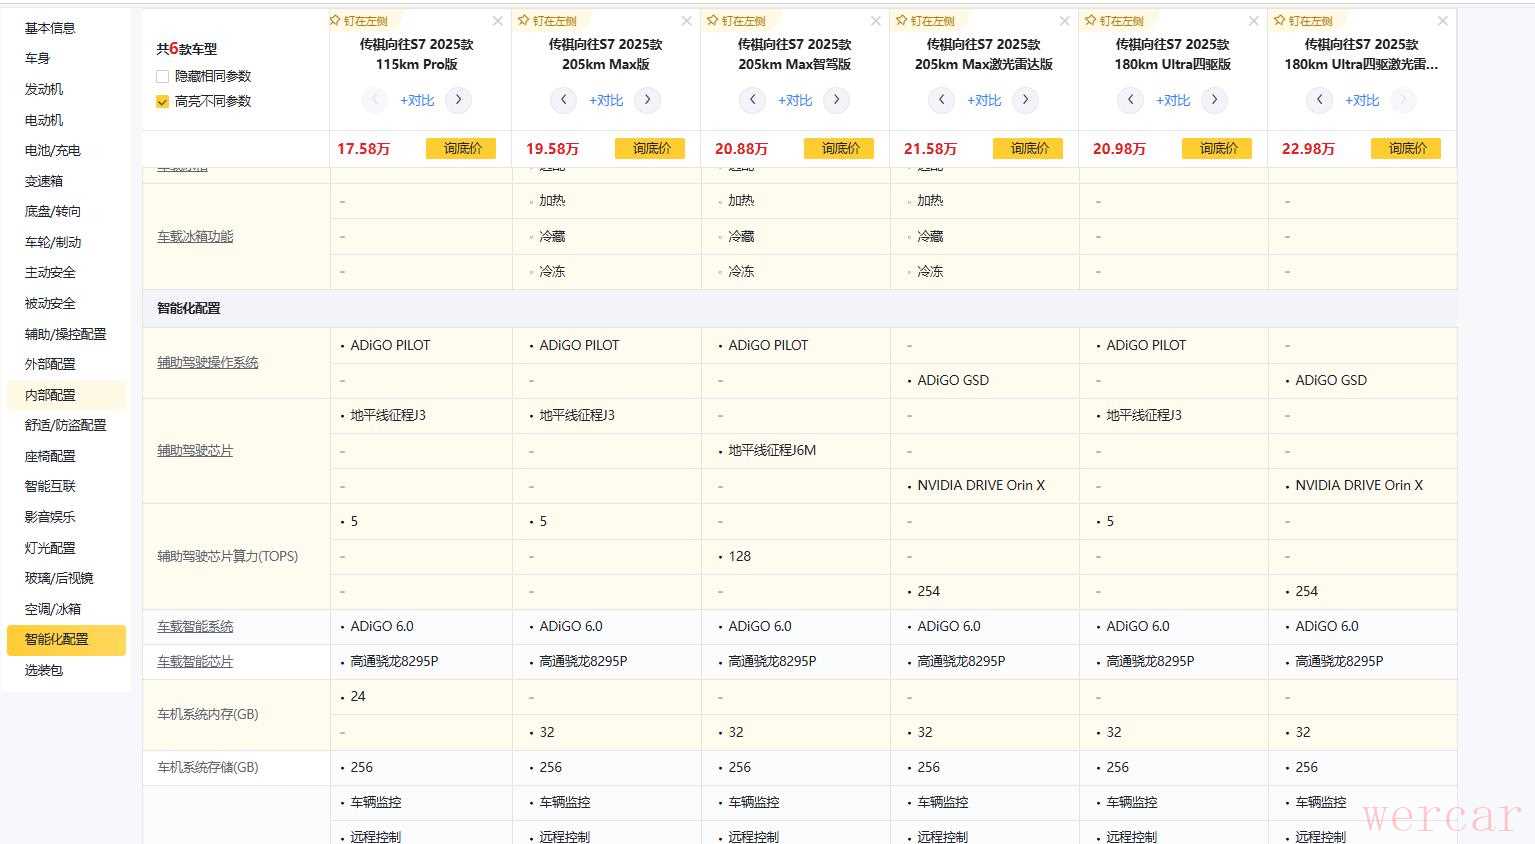Image resolution: width=1535 pixels, height=844 pixels.
Task: Open 辅助/操控配置 in sidebar
Action: click(x=65, y=334)
